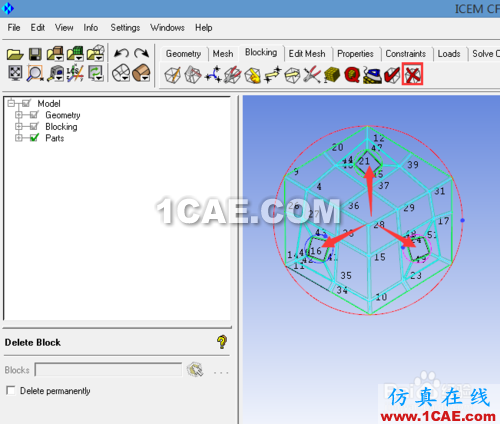Expand the Blocking tree node
The width and height of the screenshot is (500, 424).
[x=19, y=127]
